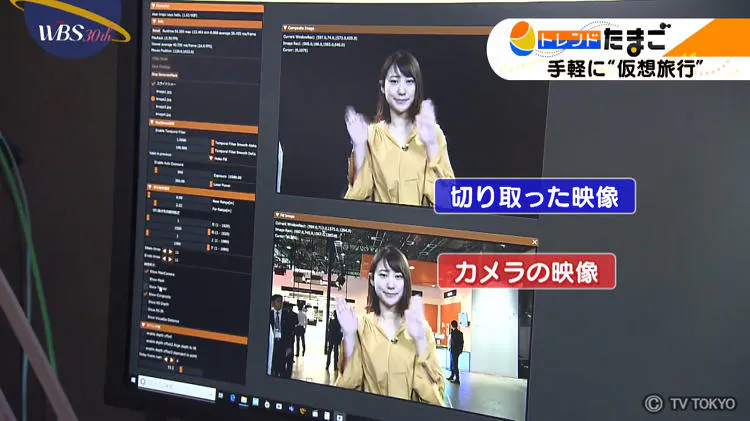Toggle the Show Composite checkbox
Screen dimensions: 750x421
click(146, 295)
